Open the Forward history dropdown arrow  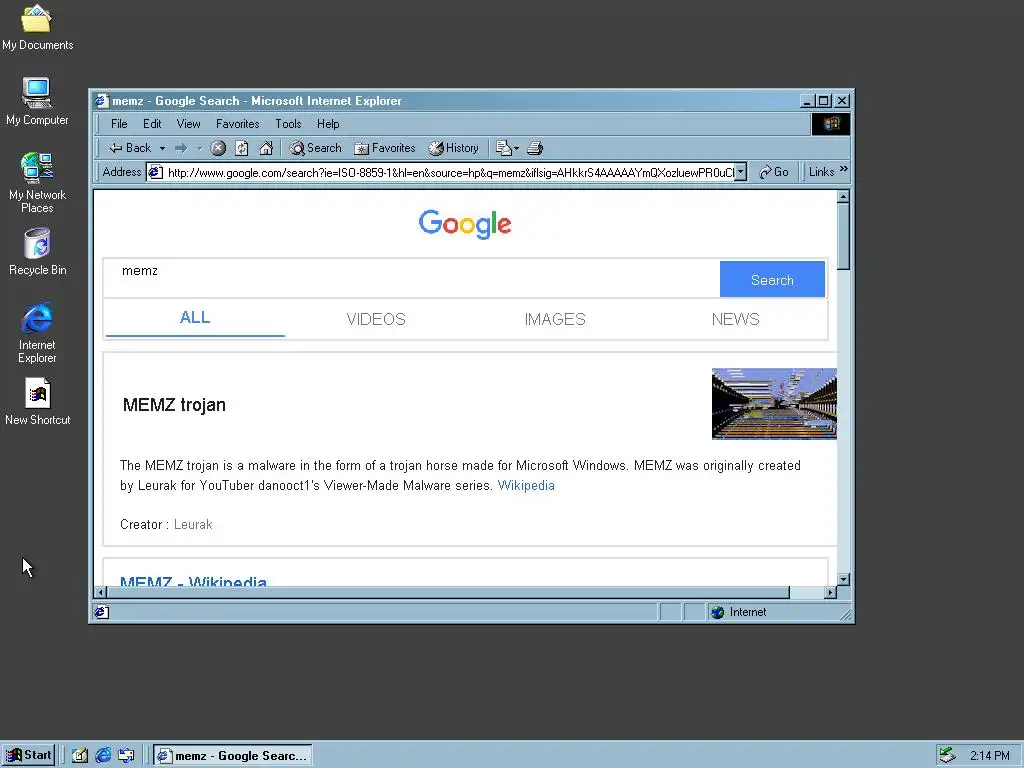pos(199,148)
